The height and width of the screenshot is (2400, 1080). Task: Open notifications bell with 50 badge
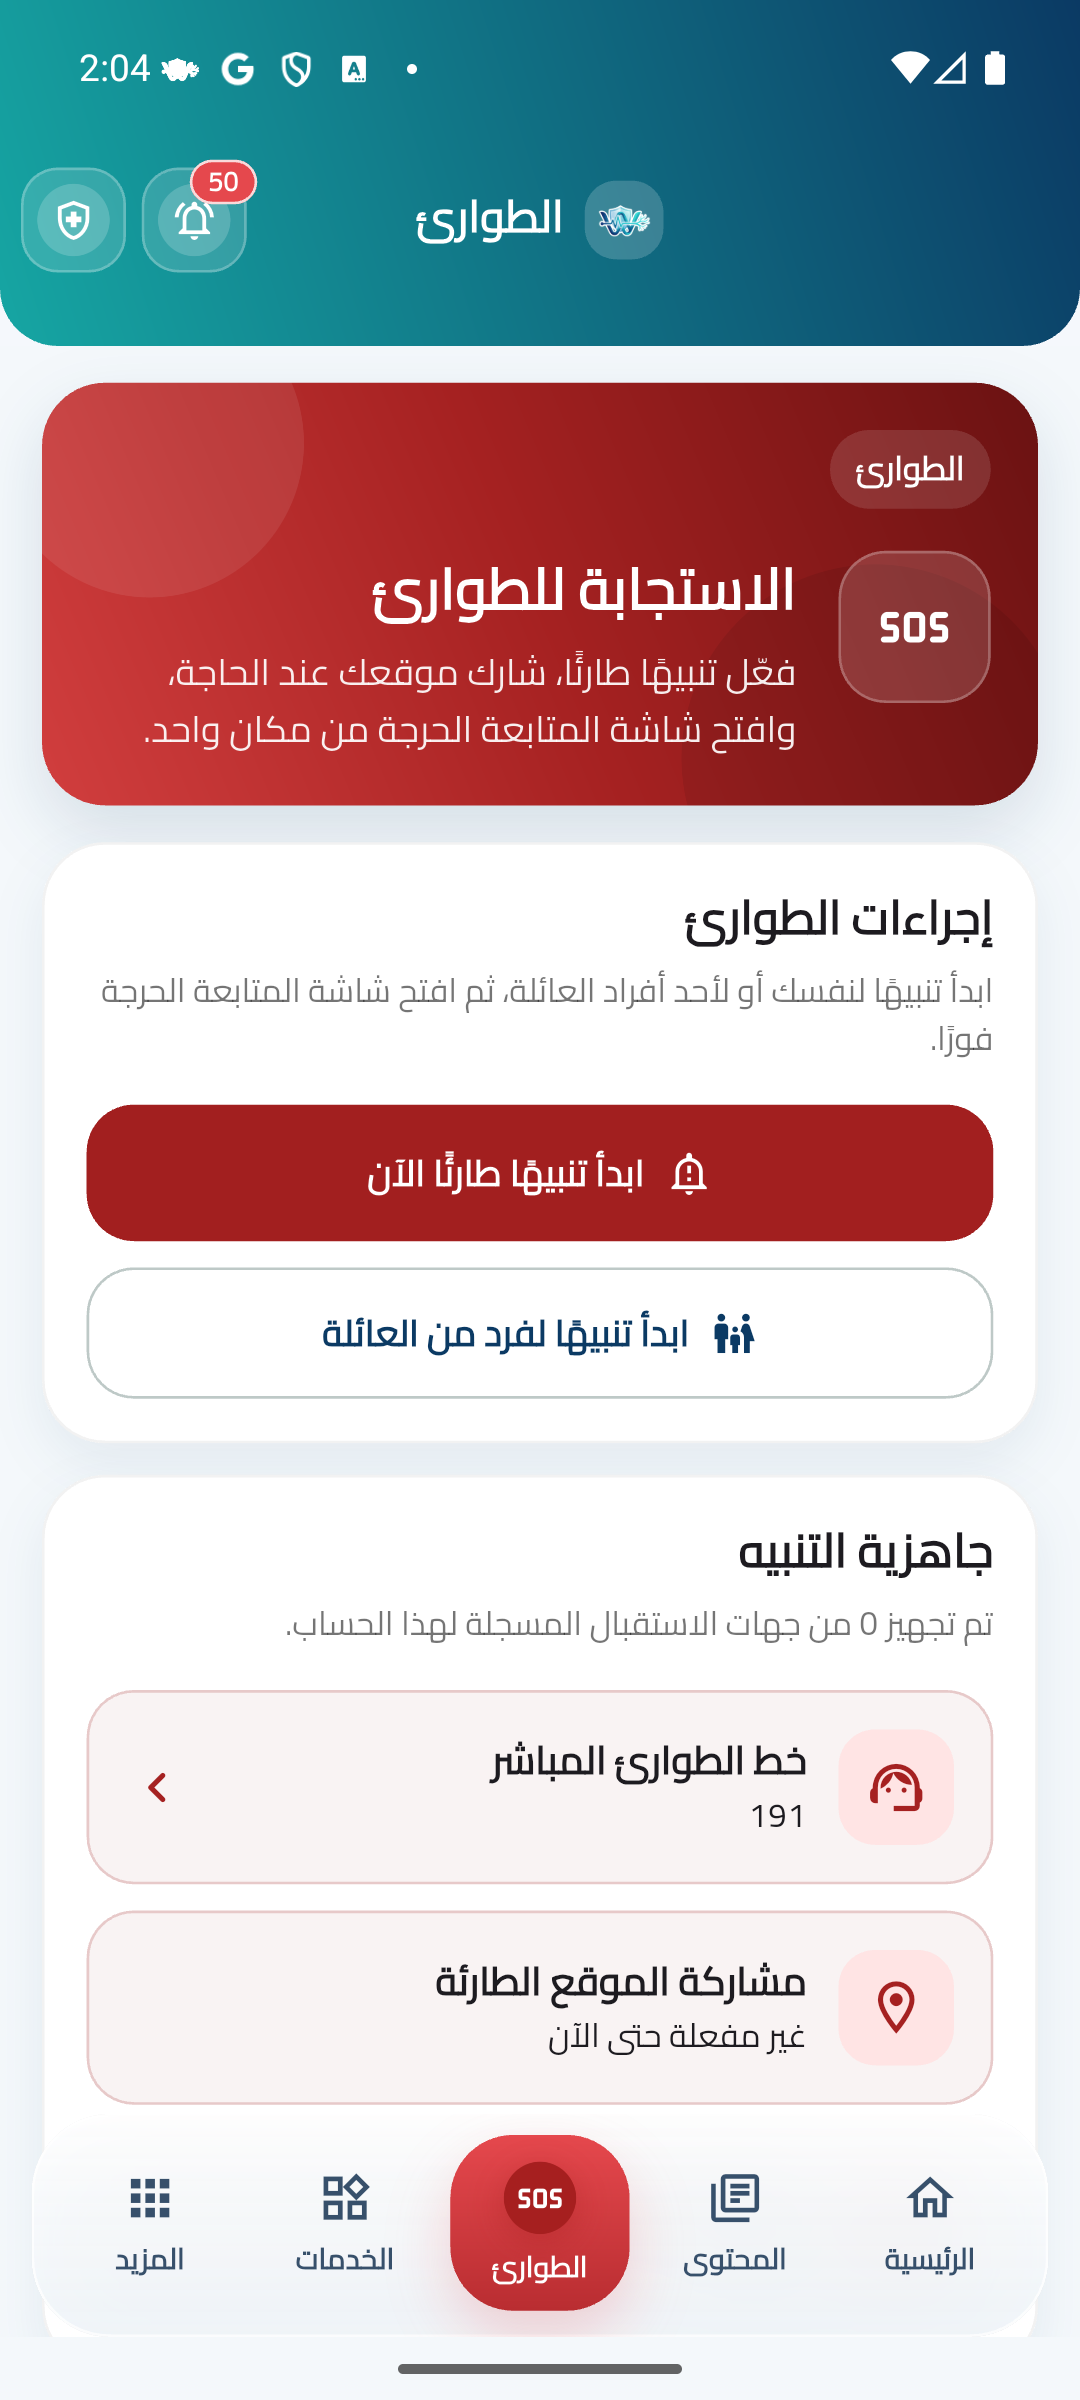click(194, 220)
